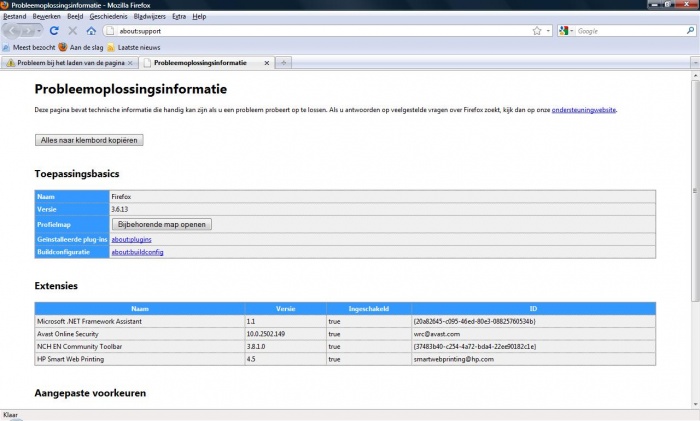Click 'Klaar' status bar text

point(10,415)
